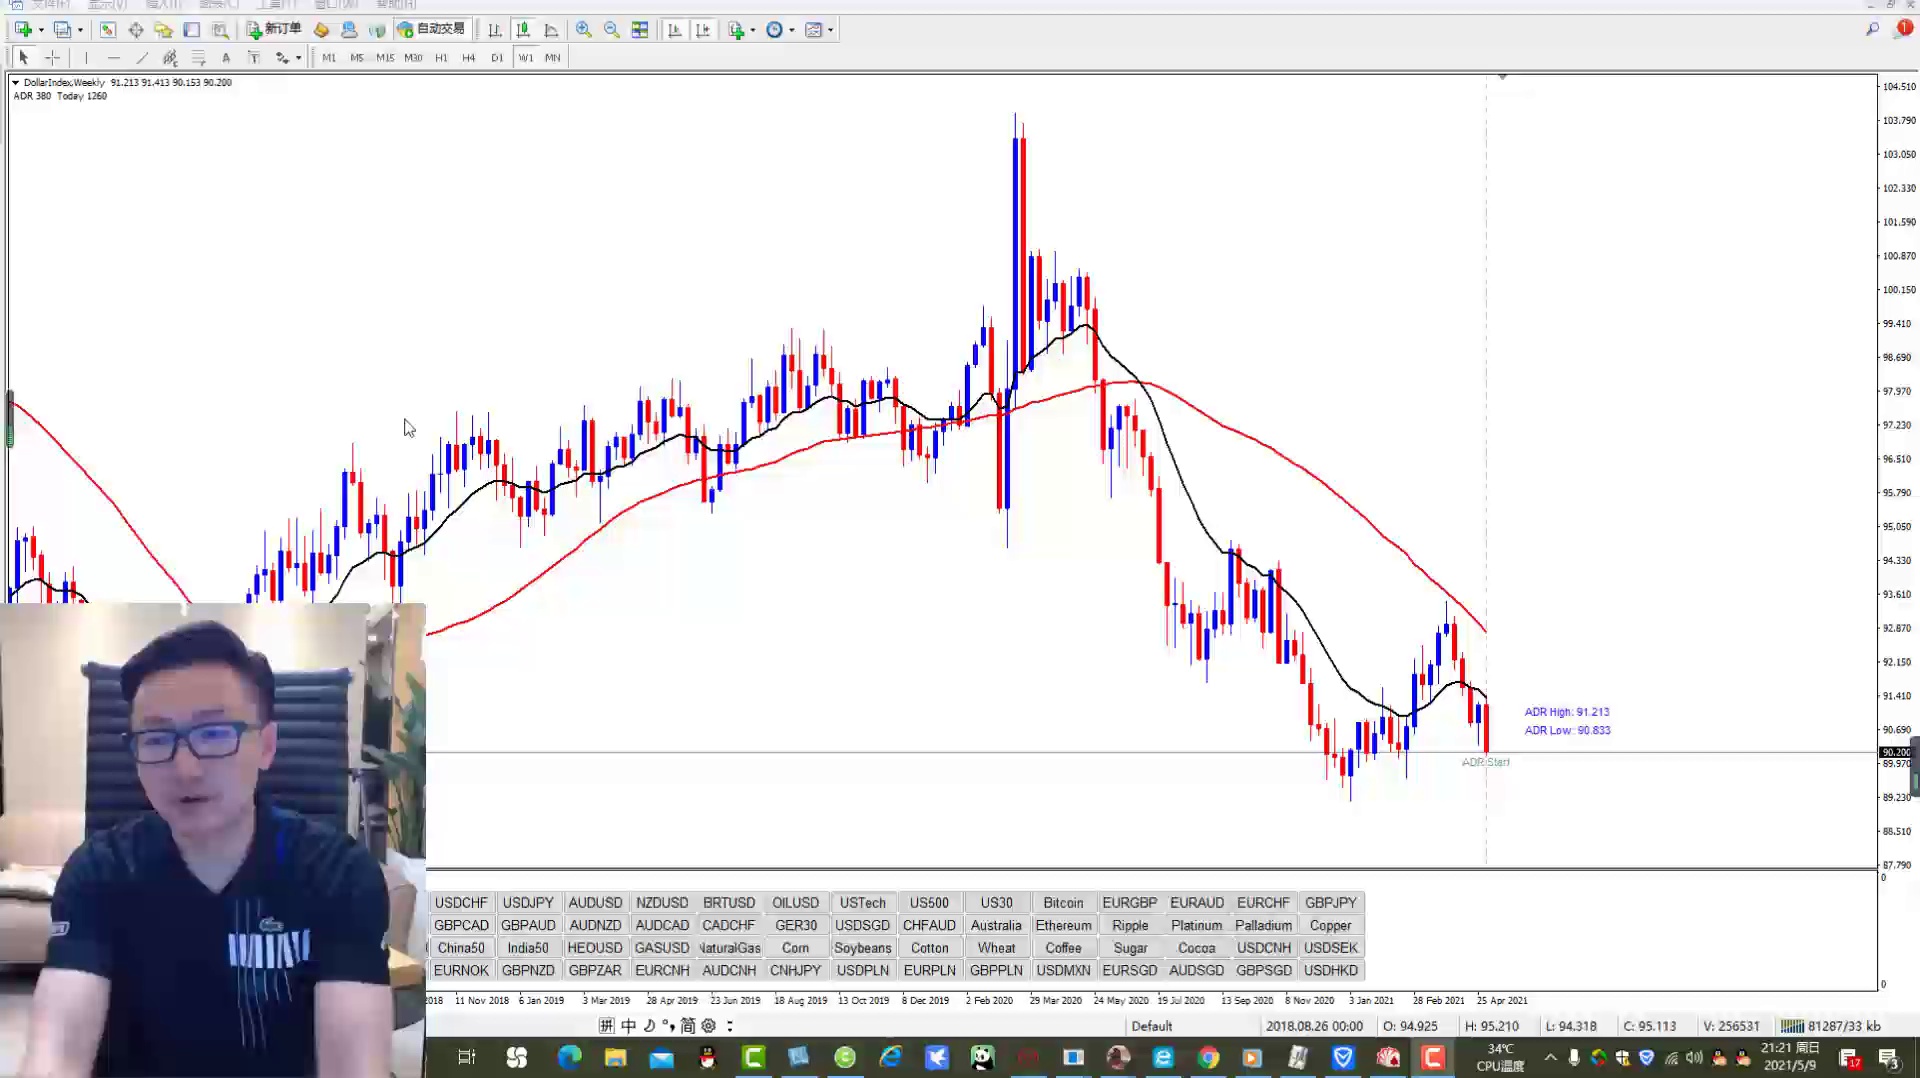Image resolution: width=1920 pixels, height=1078 pixels.
Task: Open the Market Watch window icon
Action: [108, 30]
